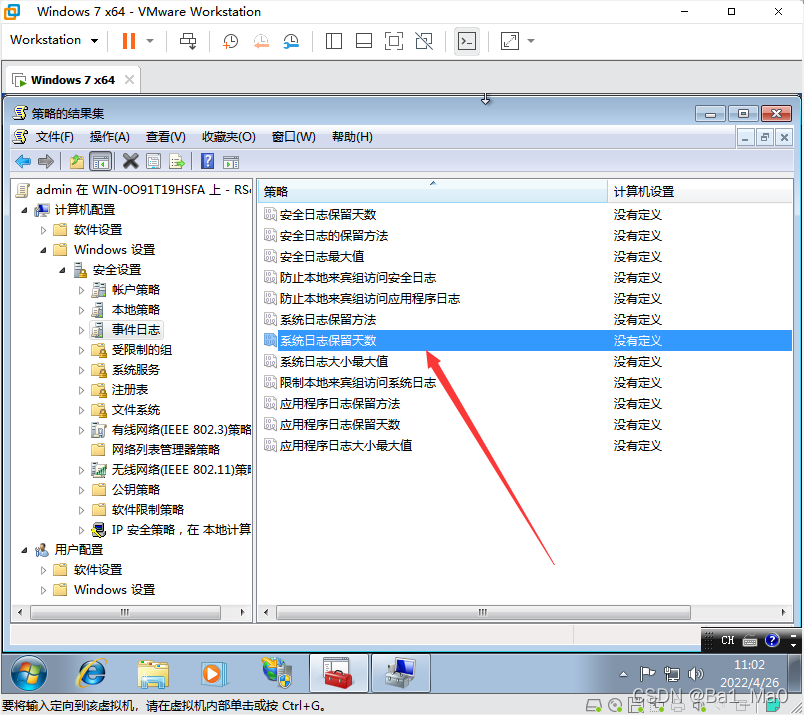Screen dimensions: 804x715
Task: Sort by the 策略 column header
Action: (x=432, y=192)
